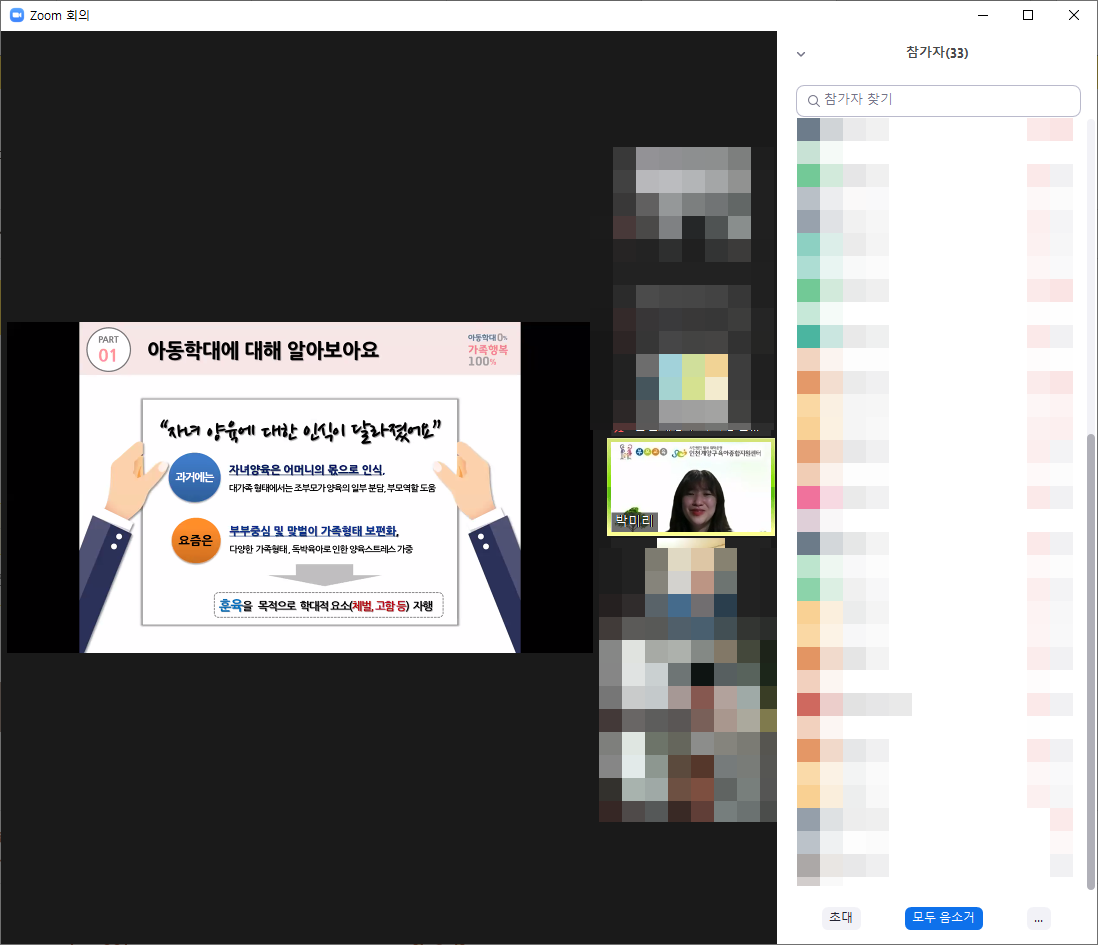Close the Zoom 회의 window
Image resolution: width=1098 pixels, height=945 pixels.
[x=1074, y=15]
